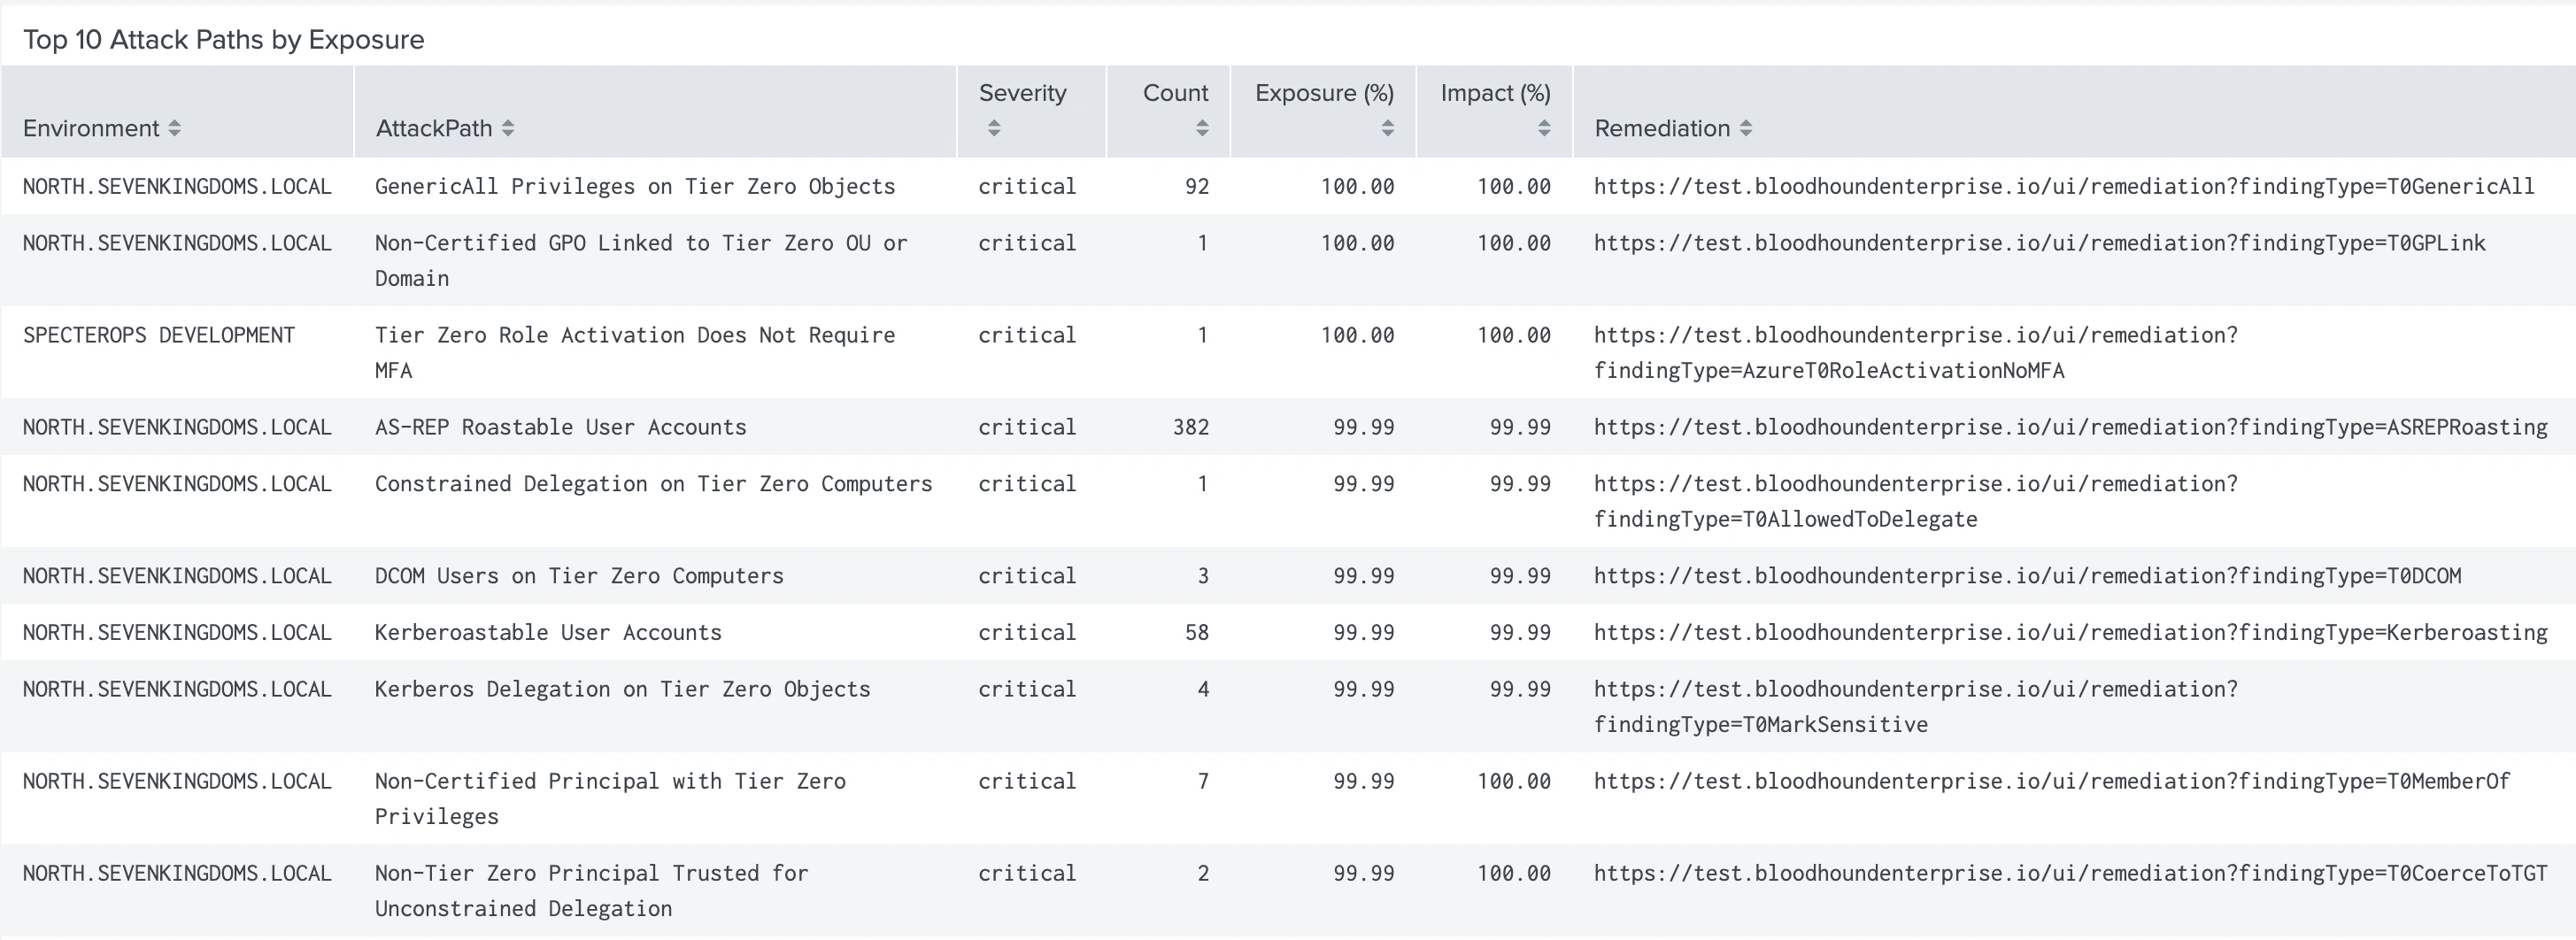Click the count value 382
This screenshot has width=2576, height=940.
coord(1191,427)
